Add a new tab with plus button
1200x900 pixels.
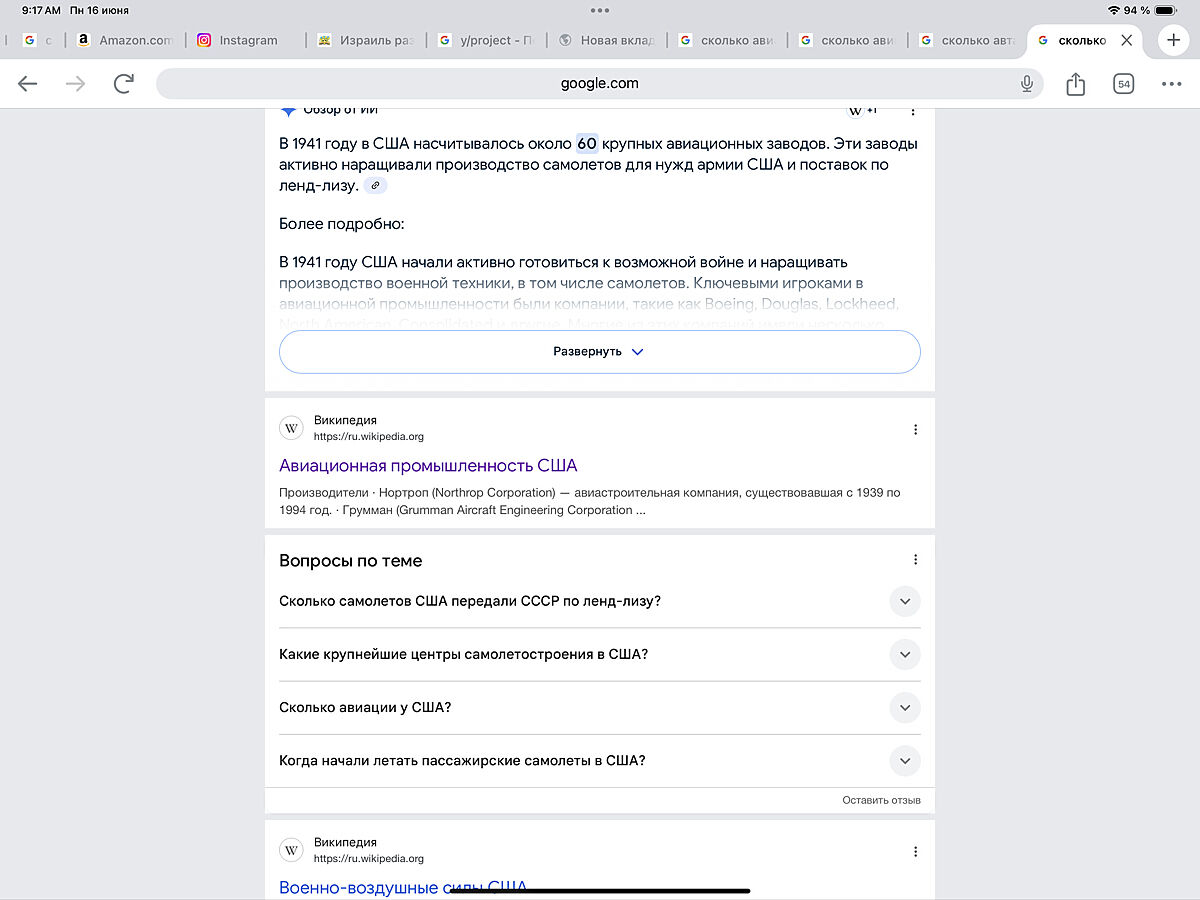tap(1174, 40)
